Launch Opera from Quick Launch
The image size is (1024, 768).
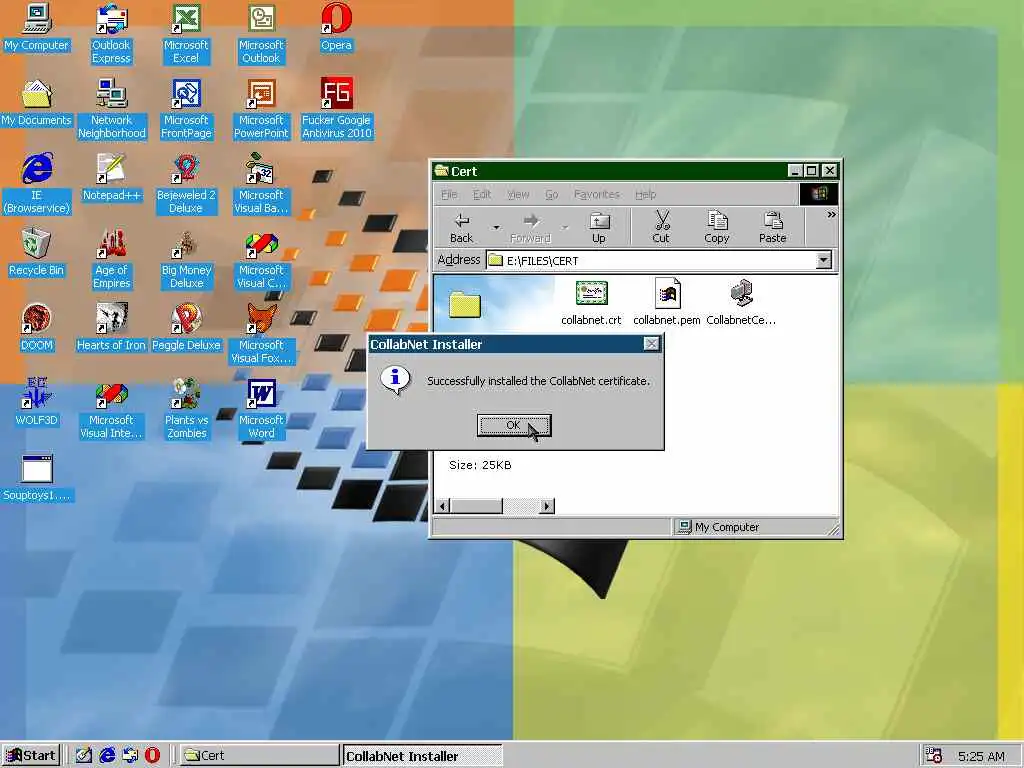click(x=152, y=756)
